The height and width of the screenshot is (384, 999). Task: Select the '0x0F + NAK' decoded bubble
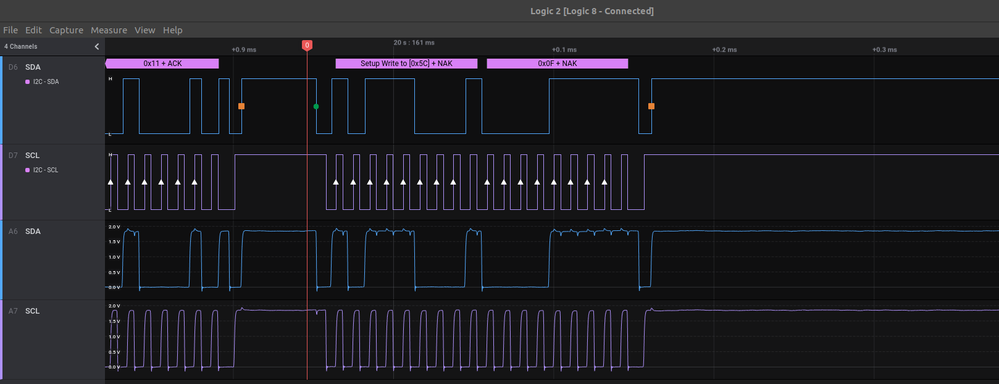[x=557, y=63]
